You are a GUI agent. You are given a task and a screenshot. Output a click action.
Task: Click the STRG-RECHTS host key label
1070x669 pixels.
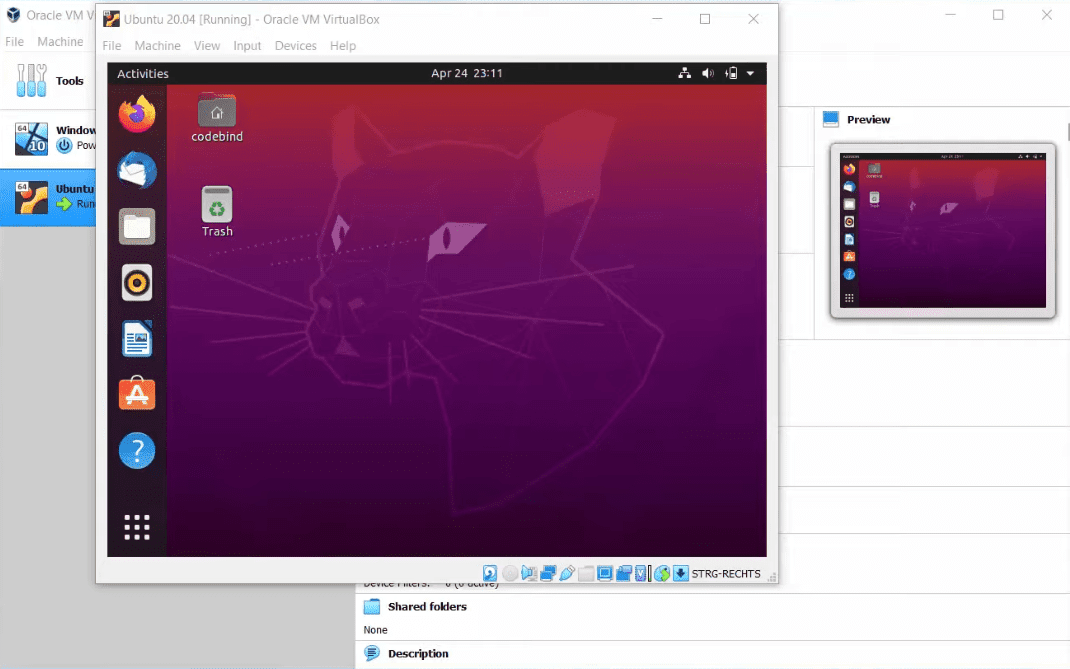[726, 573]
